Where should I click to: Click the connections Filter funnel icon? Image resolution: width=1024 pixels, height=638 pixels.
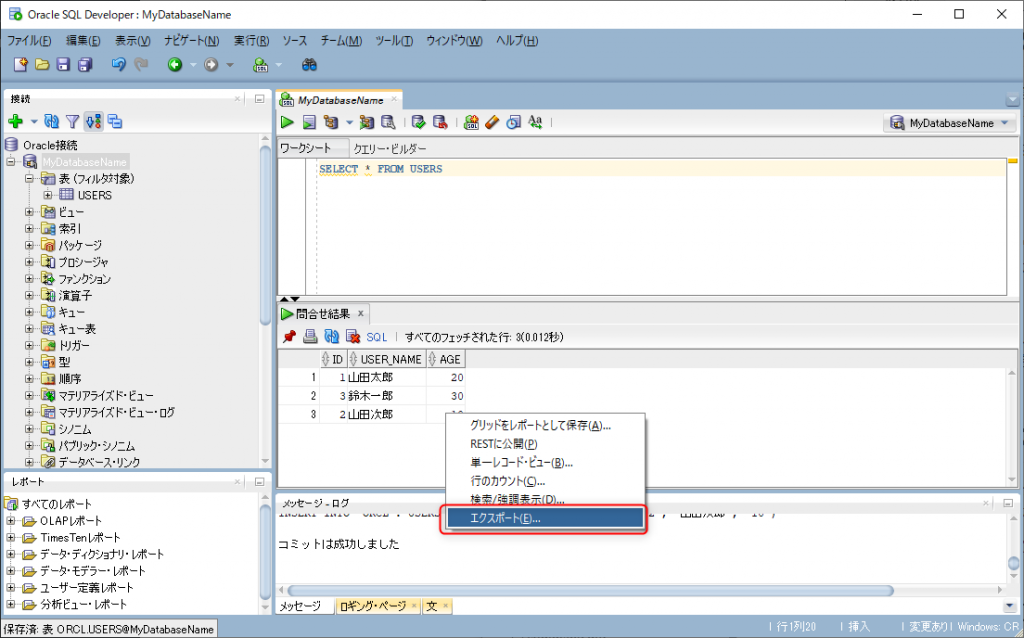72,121
